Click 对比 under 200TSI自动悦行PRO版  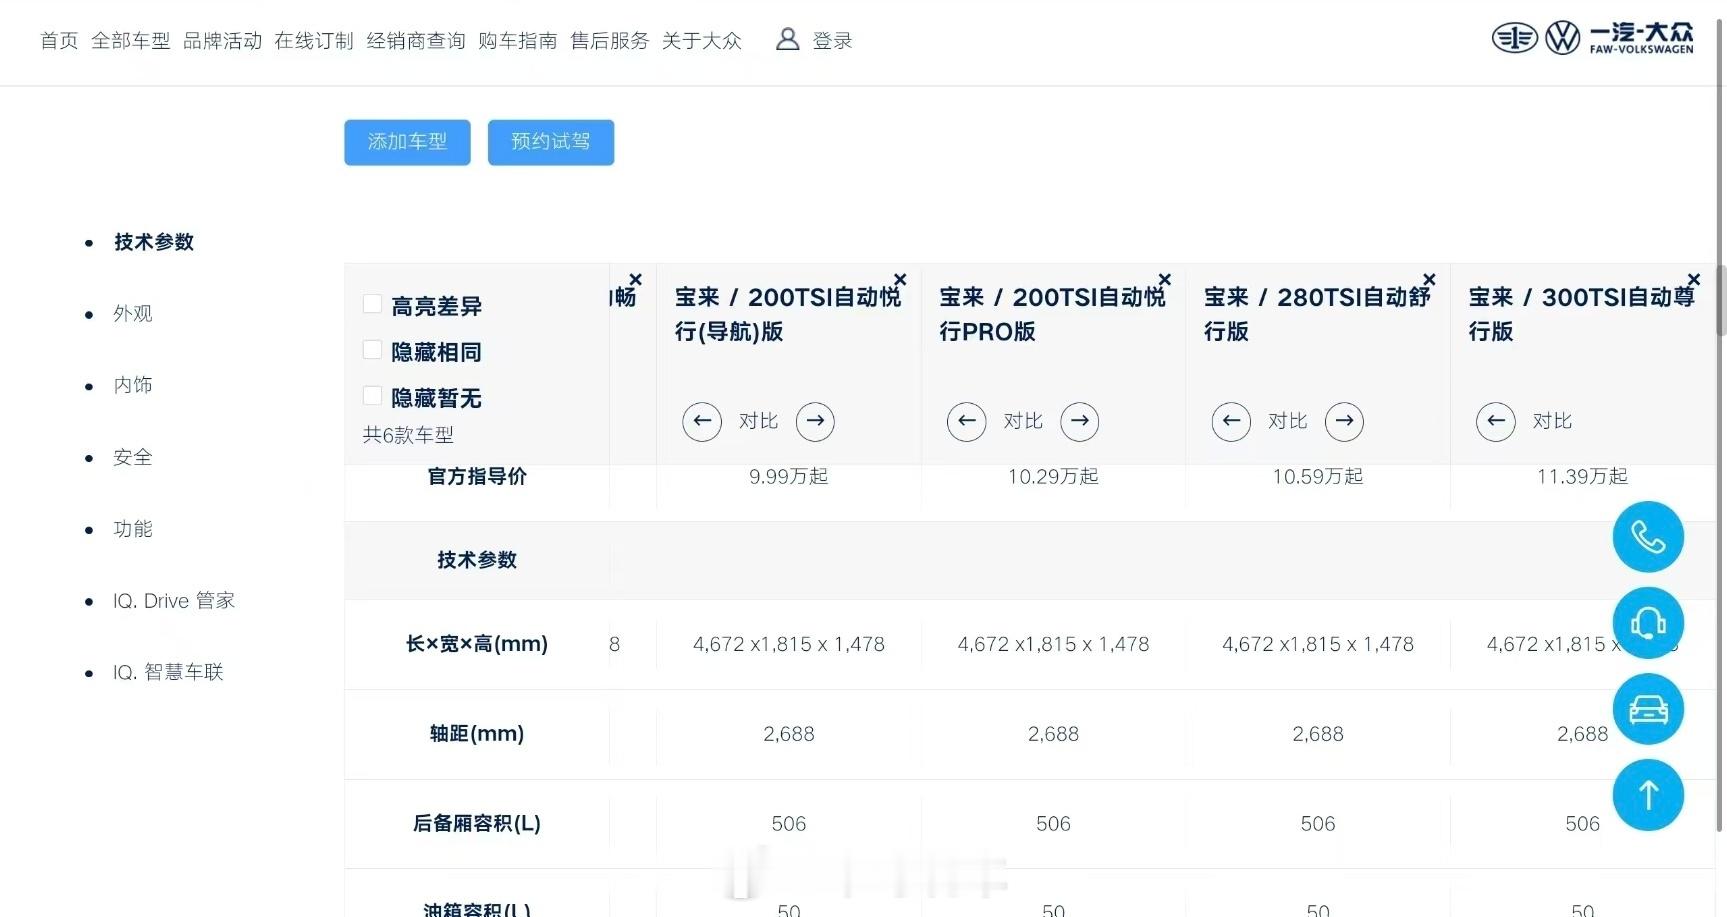click(x=1023, y=421)
